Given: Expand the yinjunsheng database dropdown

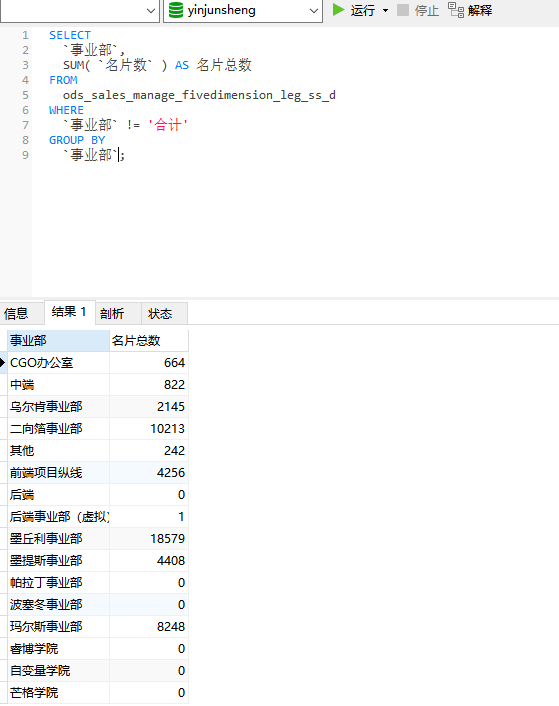Looking at the screenshot, I should [x=314, y=11].
